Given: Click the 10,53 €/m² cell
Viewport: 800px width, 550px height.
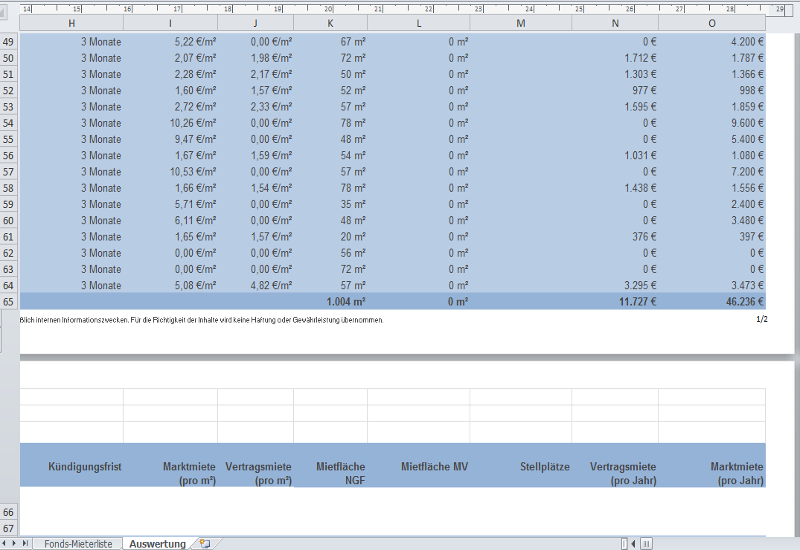Looking at the screenshot, I should pyautogui.click(x=170, y=172).
